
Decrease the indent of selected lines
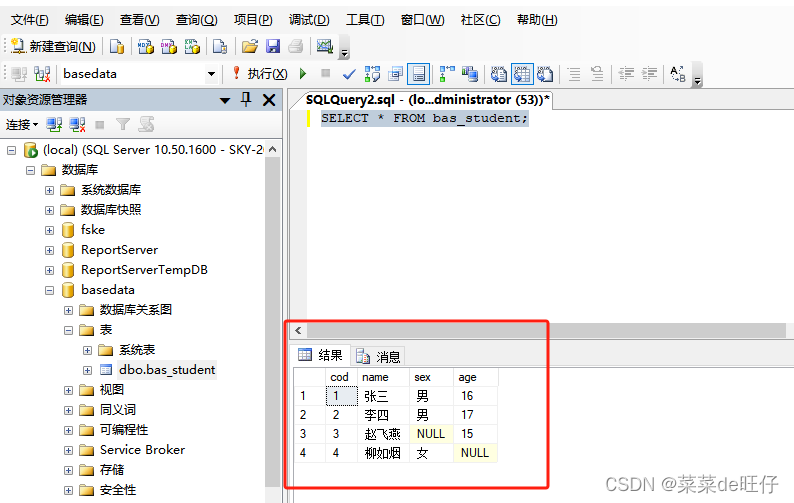[626, 74]
